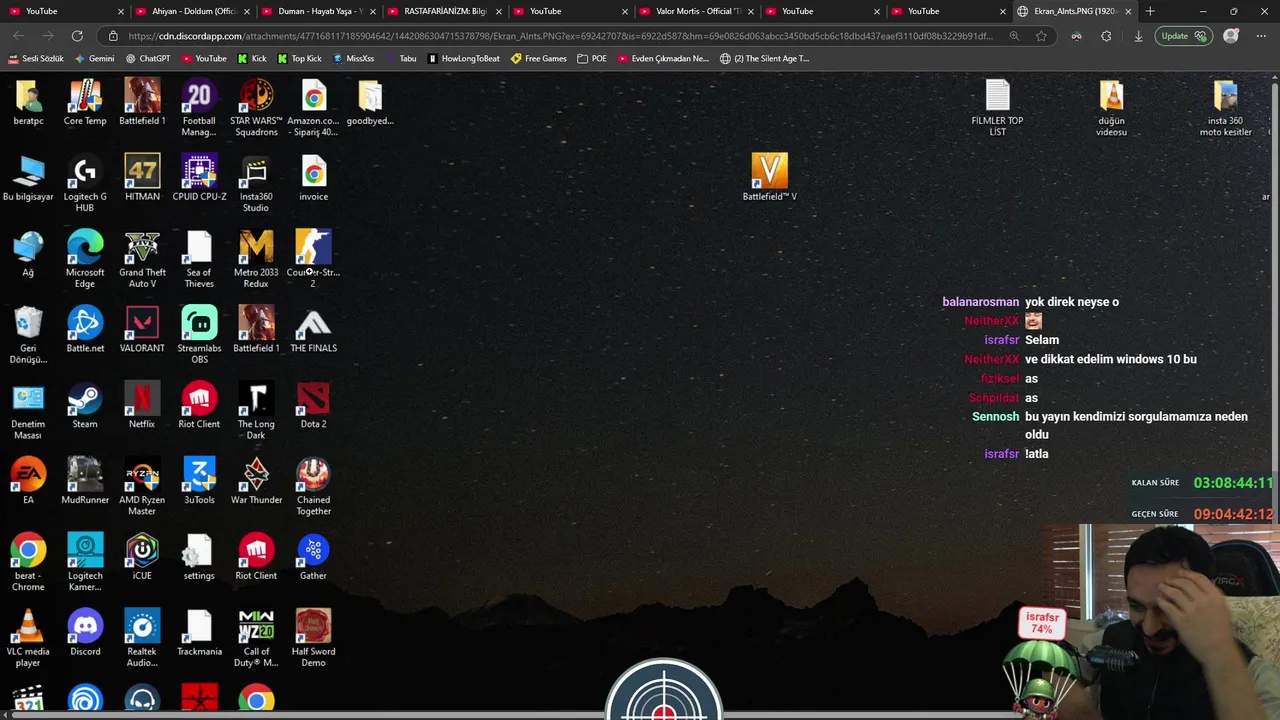The image size is (1280, 720).
Task: Open the Football Manager 20 desktop icon
Action: [199, 108]
